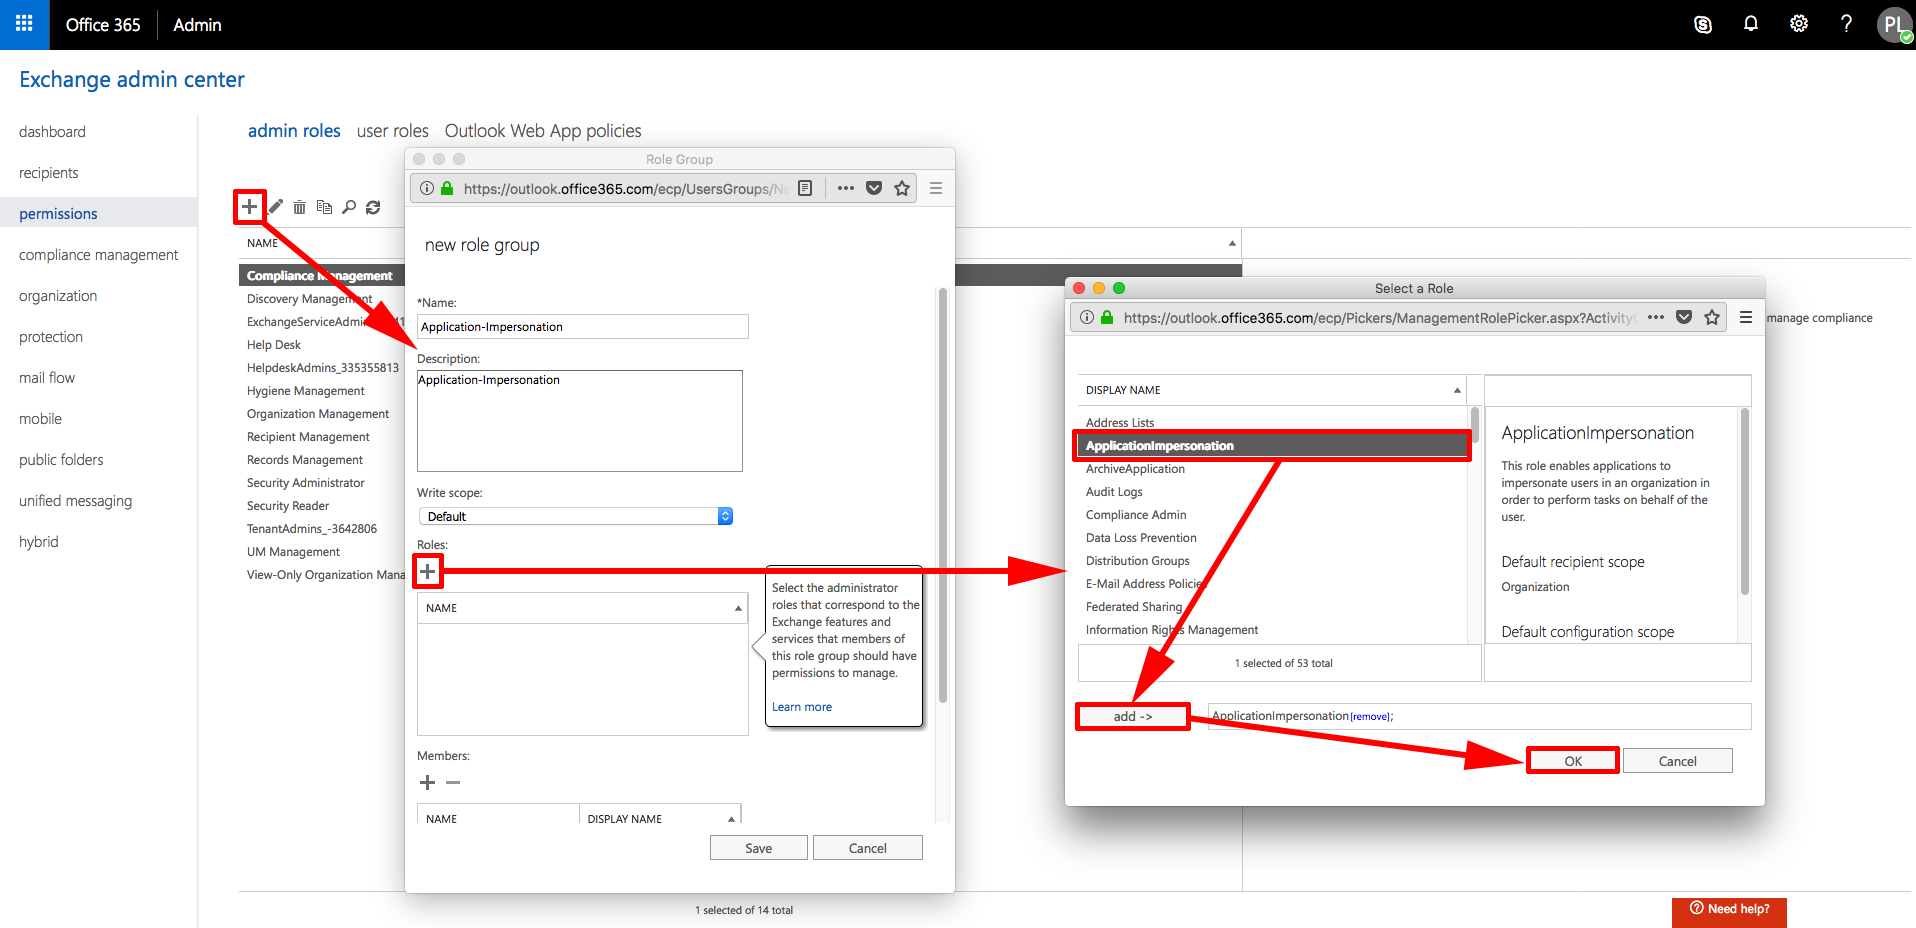Bookmark star in Select a Role window
Screen dimensions: 1916x928
(1712, 317)
